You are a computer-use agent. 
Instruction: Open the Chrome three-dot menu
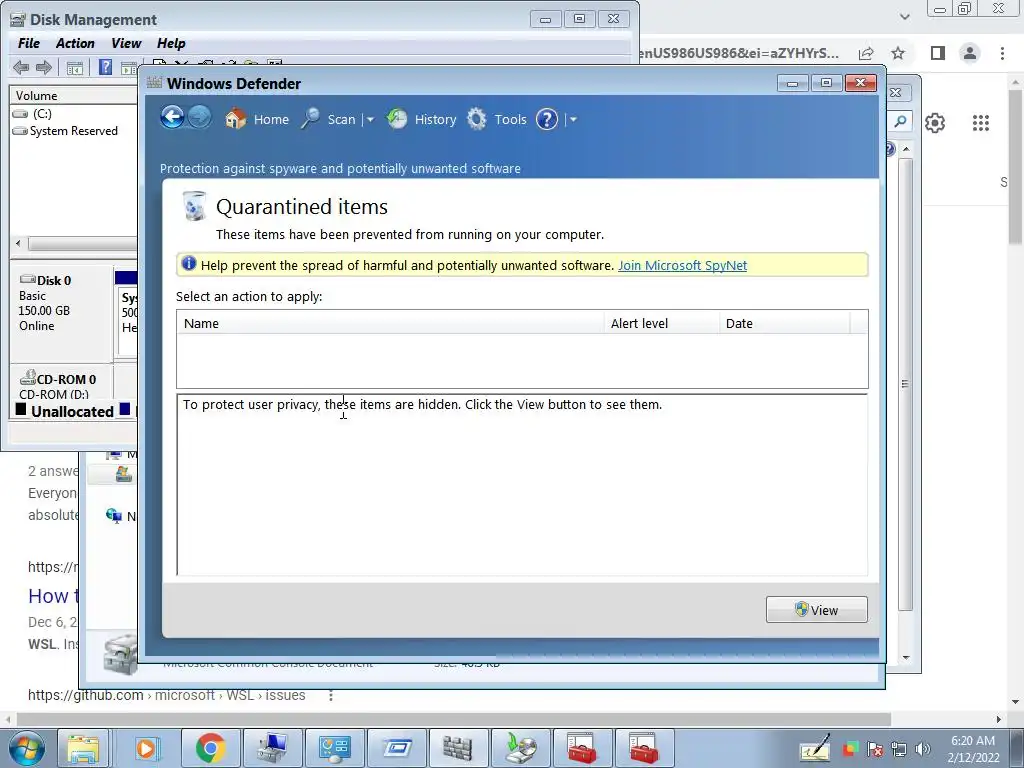pos(1002,53)
